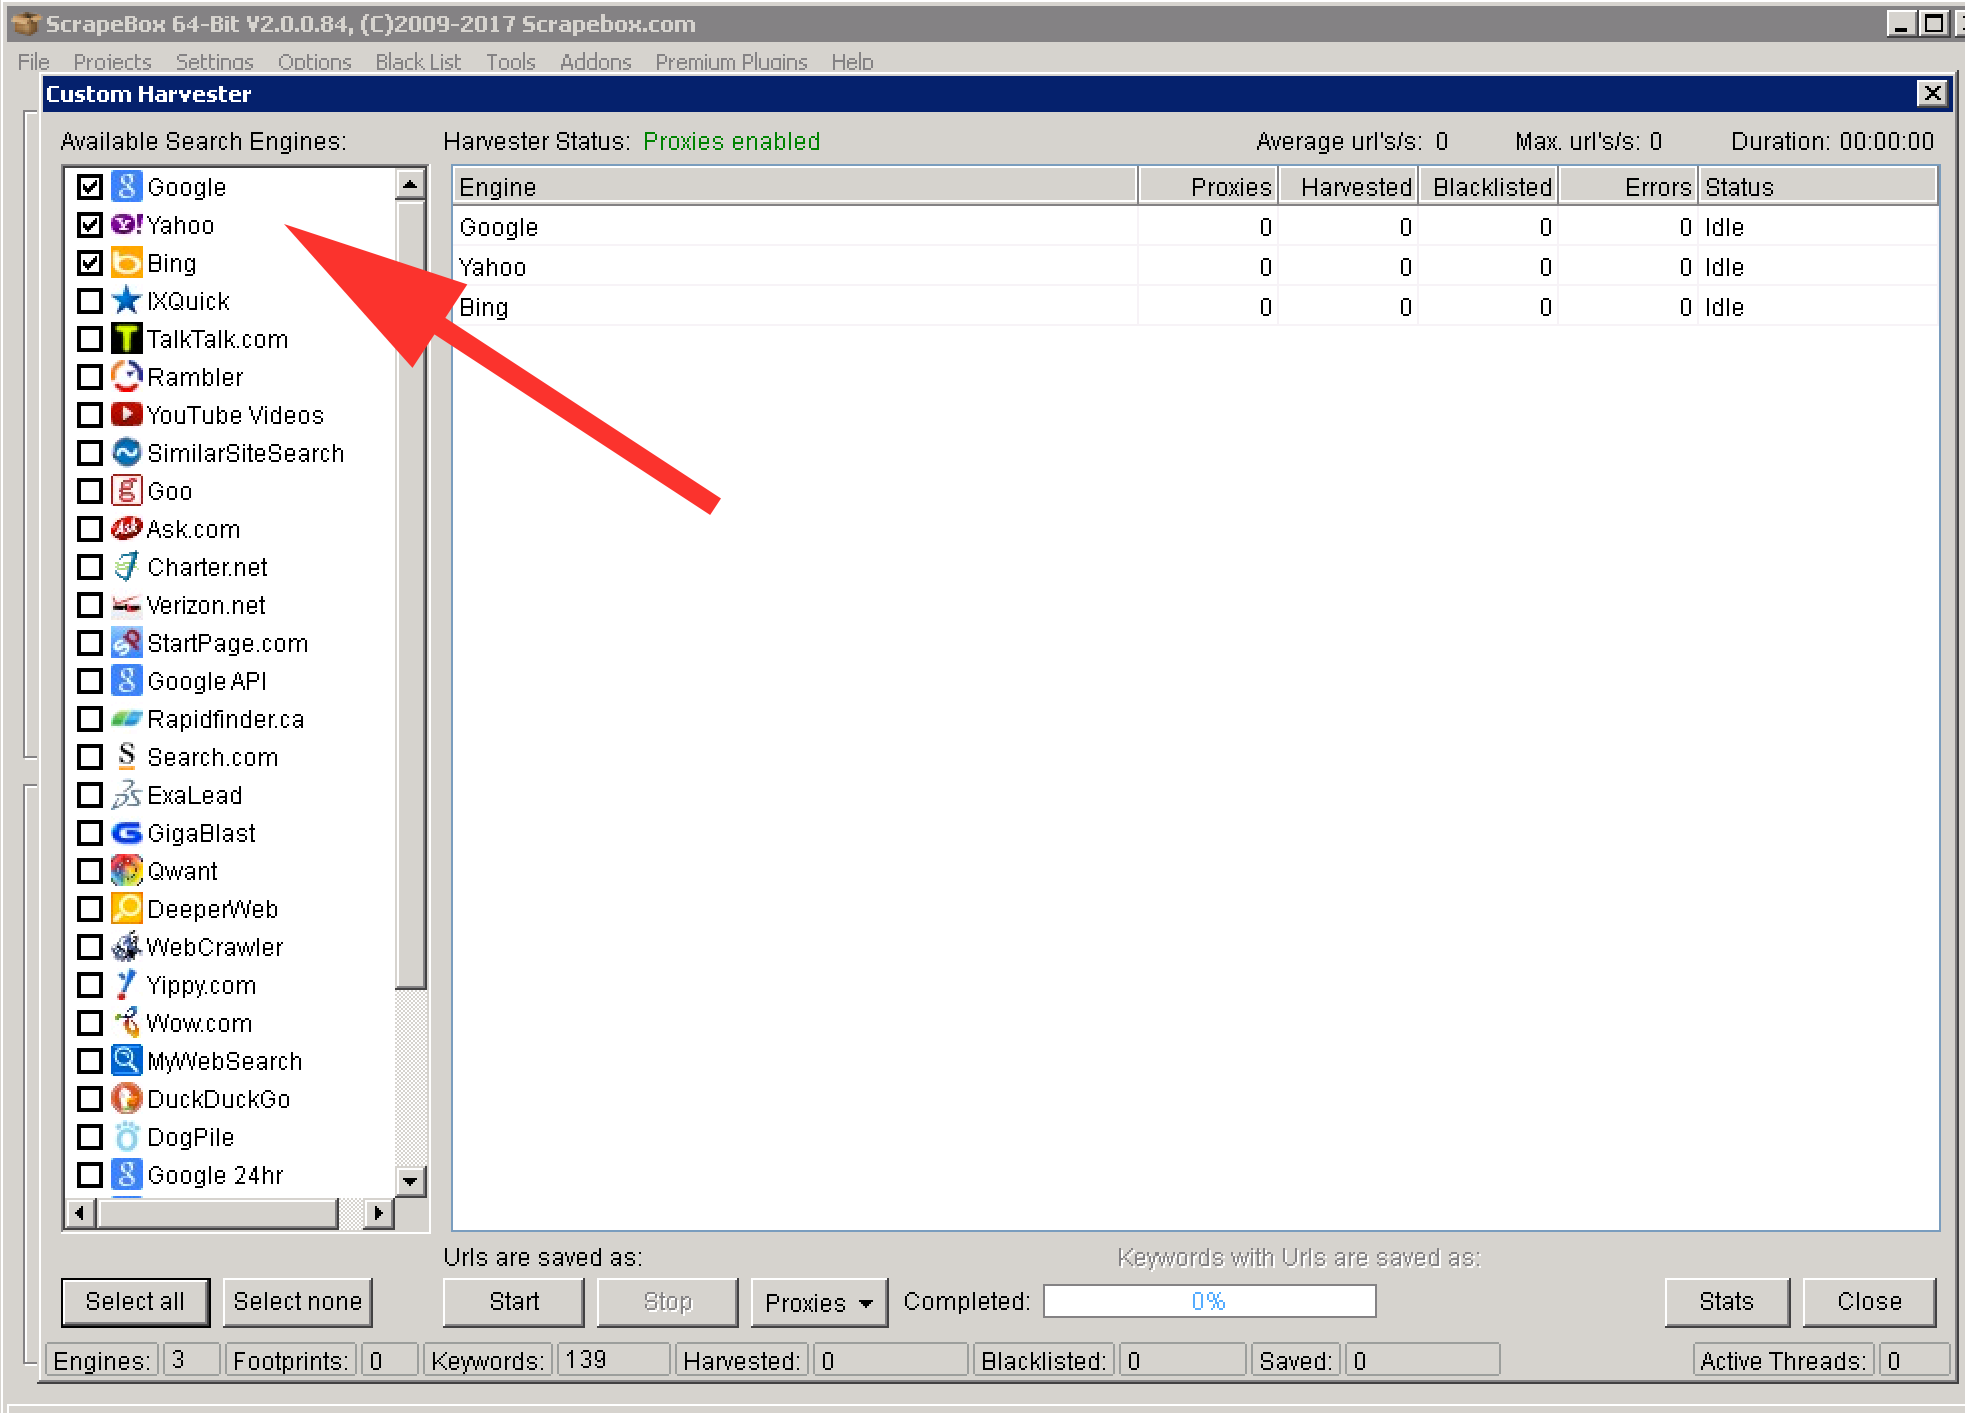Click the vertical scrollbar thumb of engine list
The width and height of the screenshot is (1965, 1413).
point(410,595)
